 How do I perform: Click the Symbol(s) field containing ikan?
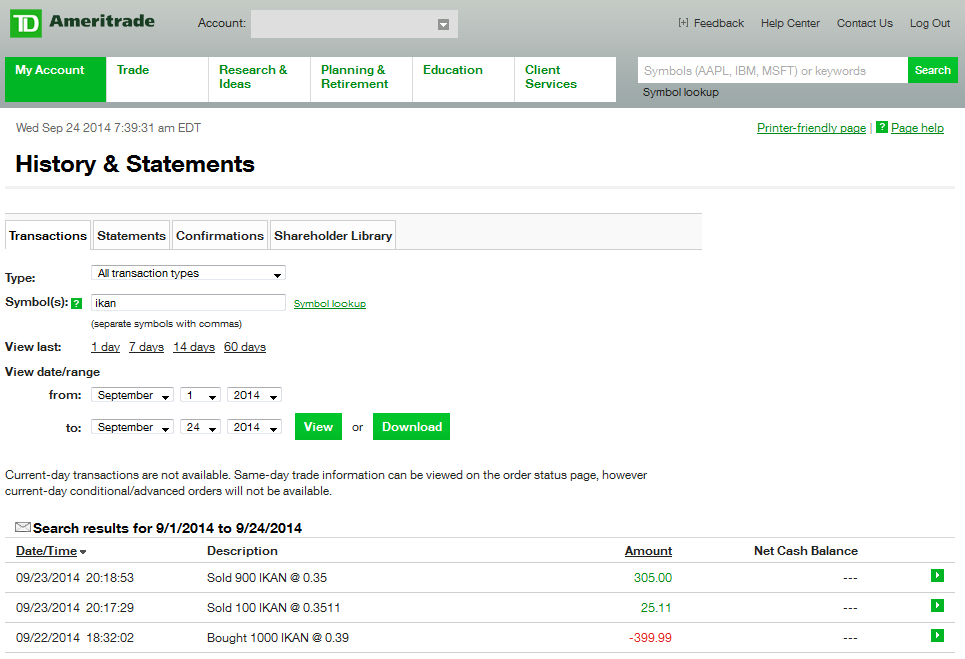pyautogui.click(x=188, y=303)
